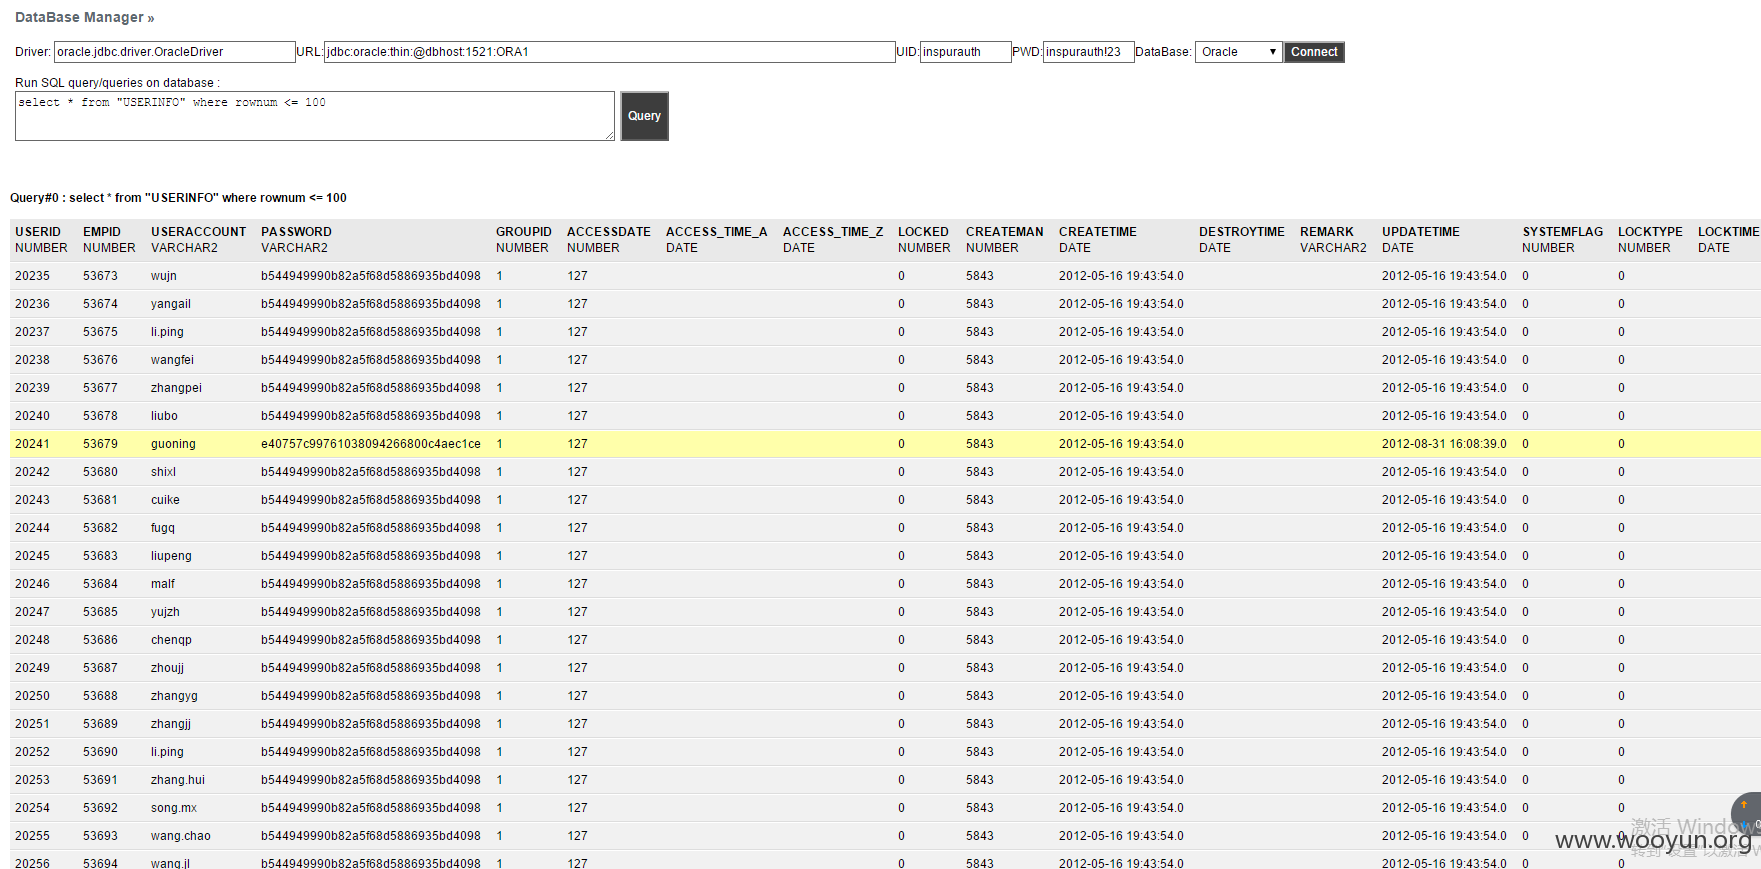Select the LOCKED column header

tap(923, 232)
